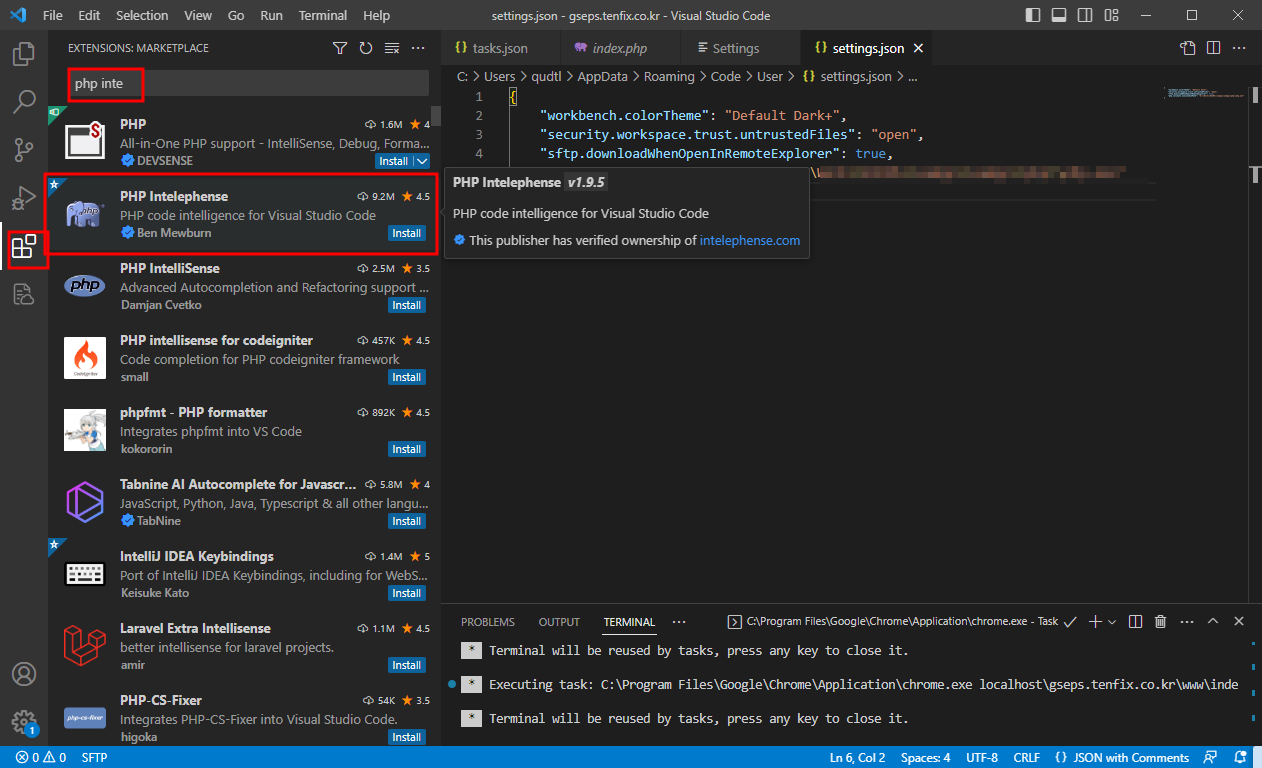The image size is (1262, 768).
Task: Click settings.json breadcrumb item
Action: tap(846, 76)
